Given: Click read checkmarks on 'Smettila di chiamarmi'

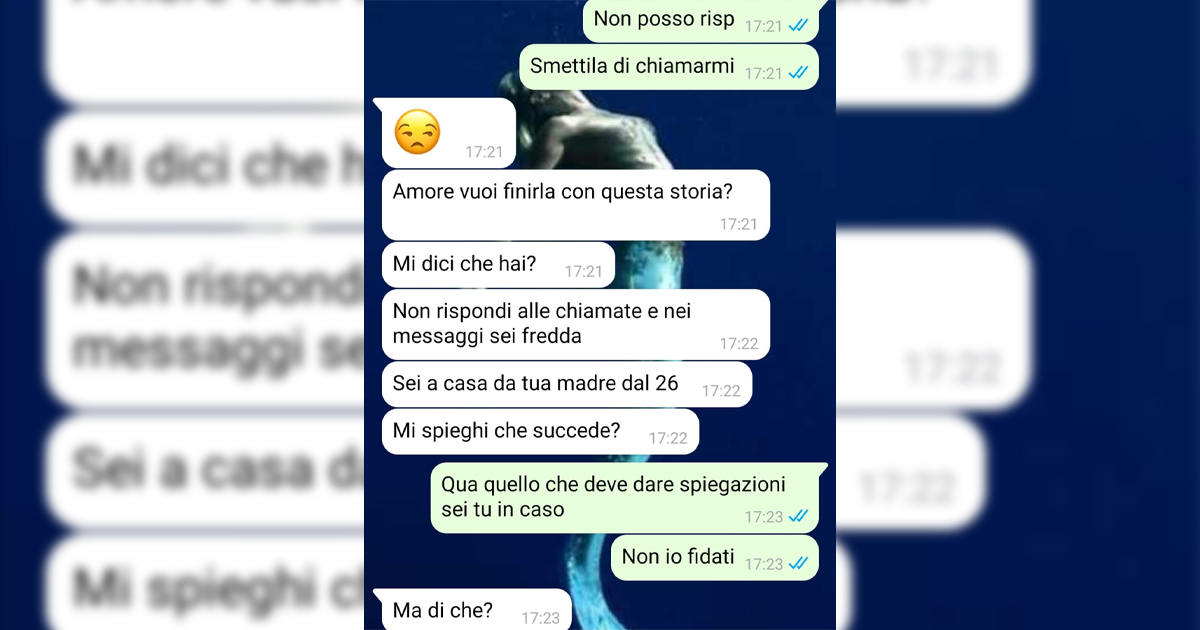Looking at the screenshot, I should pos(798,73).
